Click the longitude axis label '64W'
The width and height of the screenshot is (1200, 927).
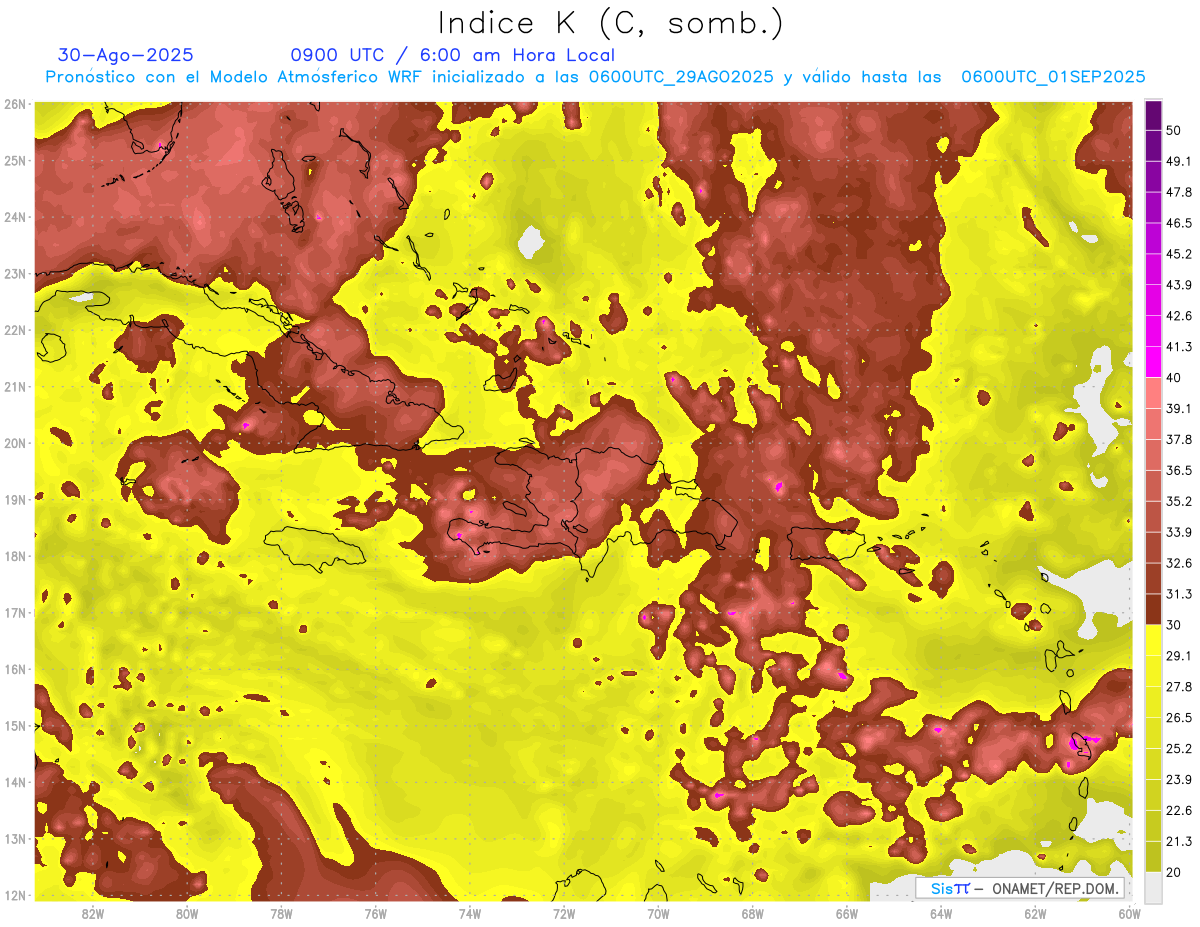[x=941, y=913]
